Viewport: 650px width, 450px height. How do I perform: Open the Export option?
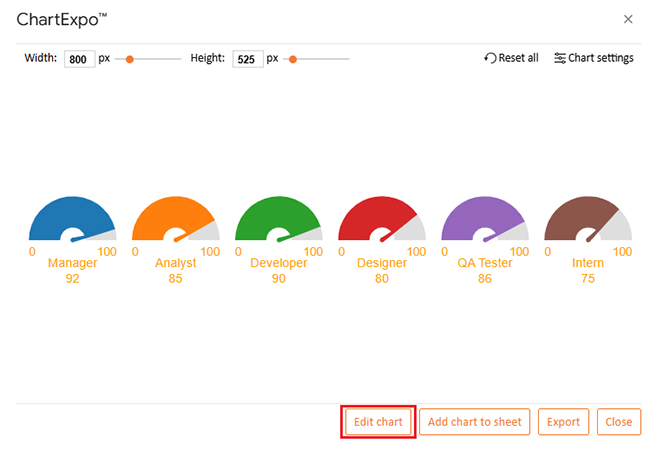click(563, 421)
